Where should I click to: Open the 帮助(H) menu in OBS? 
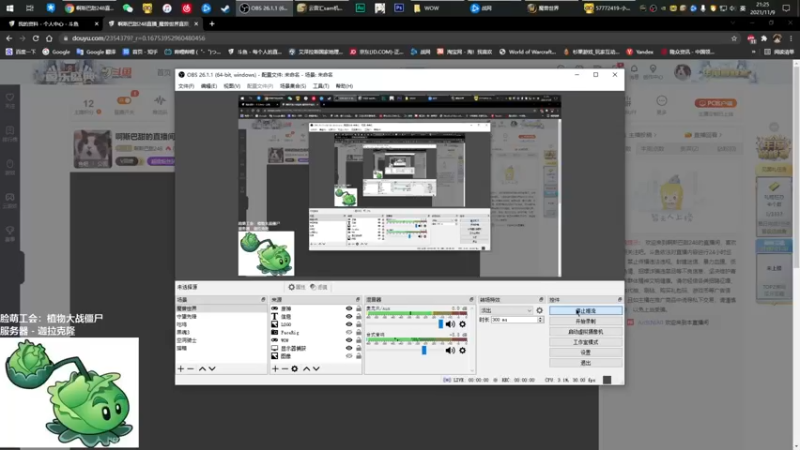coord(344,86)
